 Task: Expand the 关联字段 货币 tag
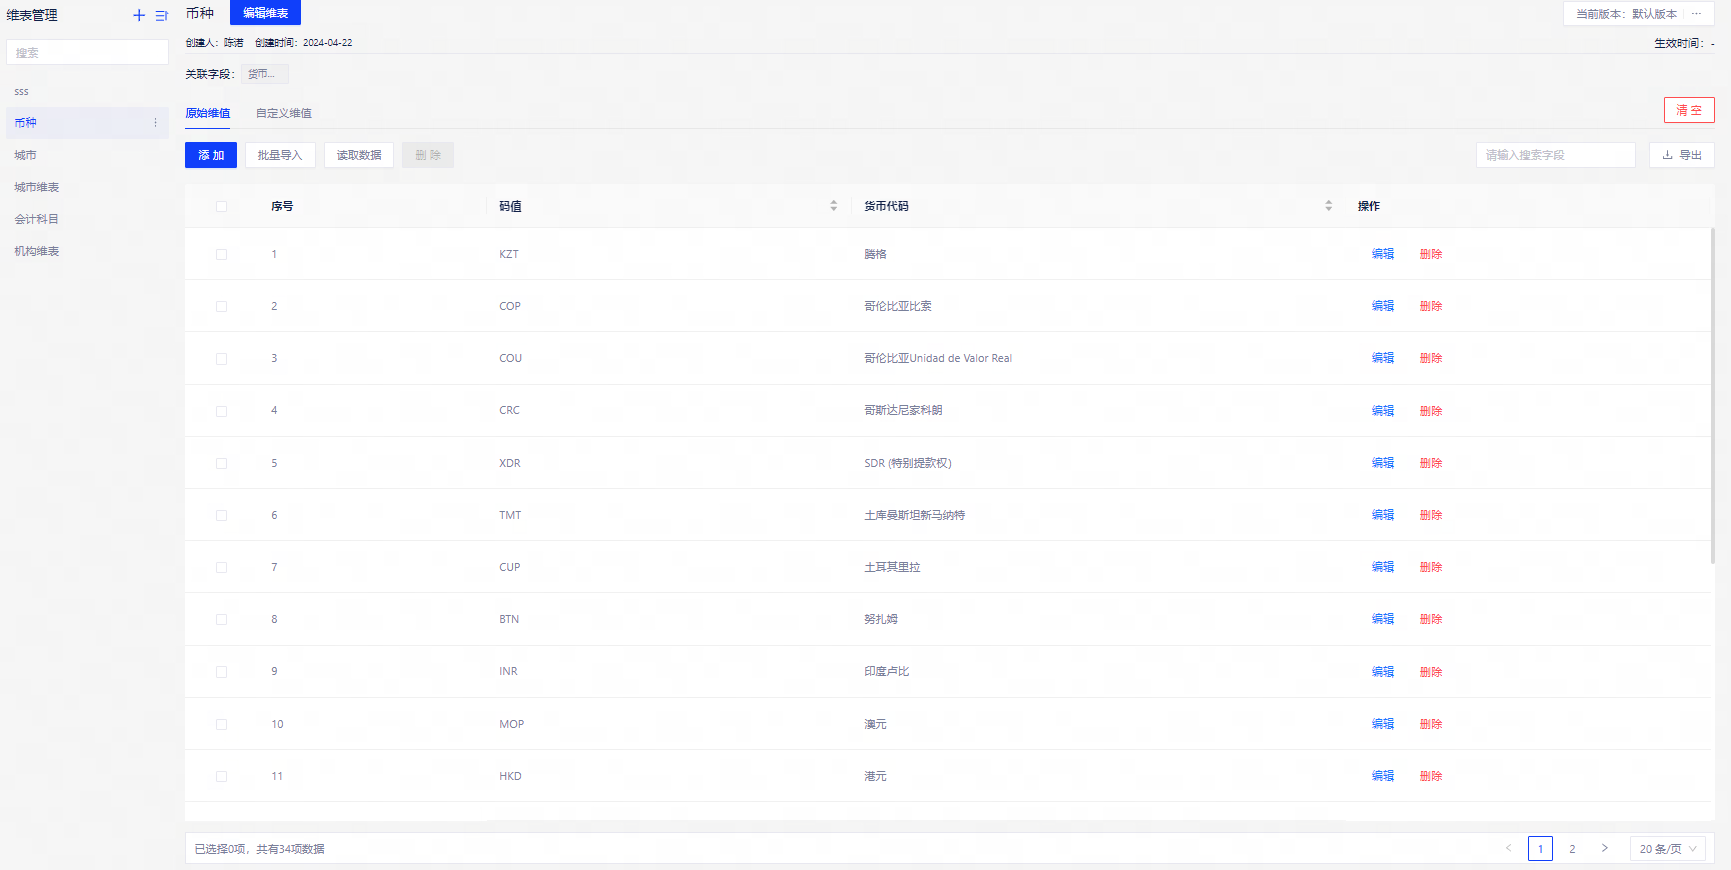coord(264,74)
